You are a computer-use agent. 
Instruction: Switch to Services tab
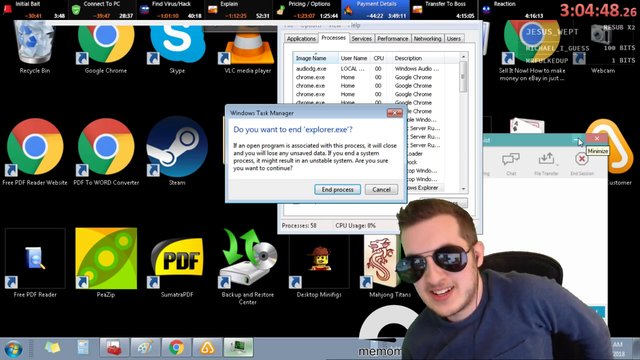pyautogui.click(x=361, y=38)
